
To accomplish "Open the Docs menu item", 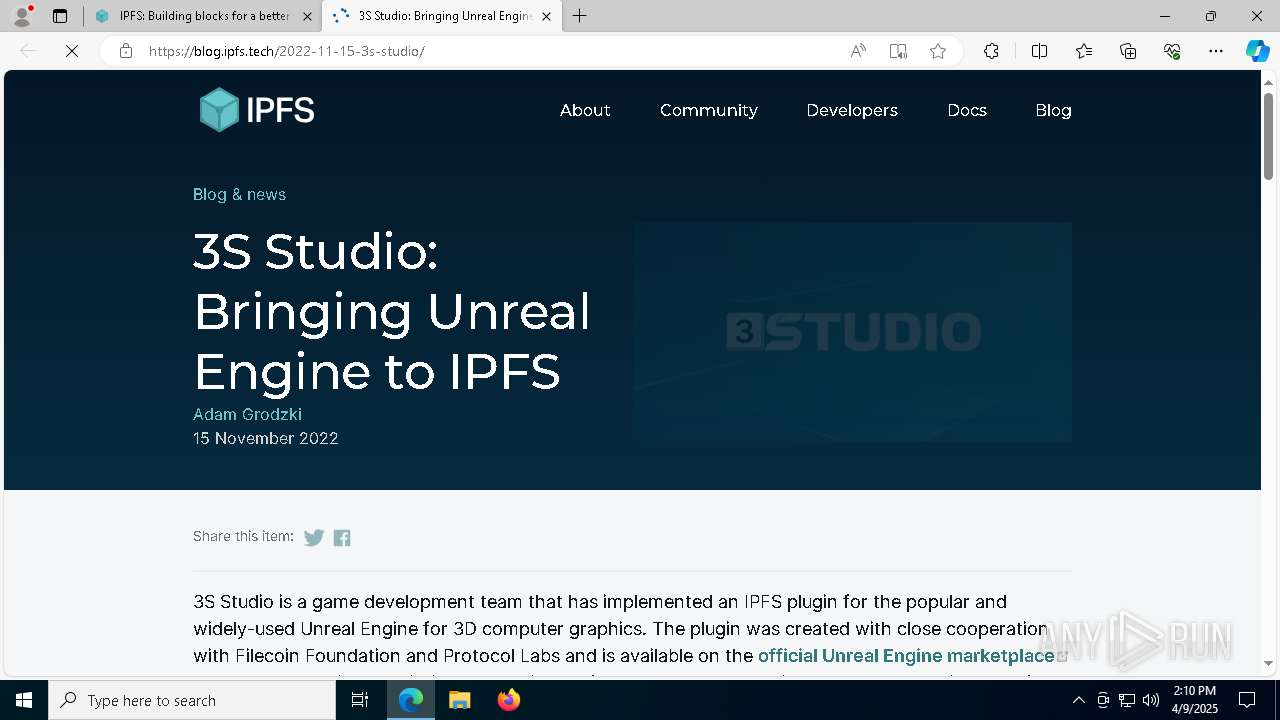I will (x=967, y=110).
